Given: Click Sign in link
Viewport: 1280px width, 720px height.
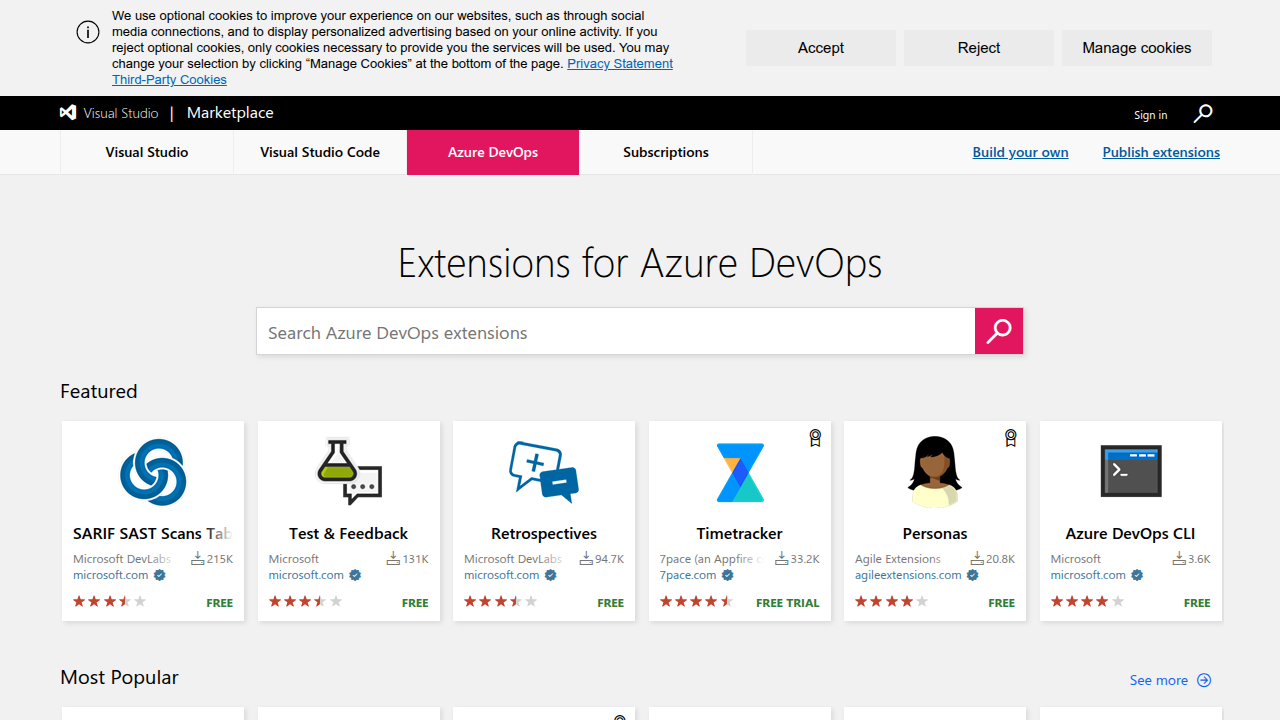Looking at the screenshot, I should point(1150,115).
